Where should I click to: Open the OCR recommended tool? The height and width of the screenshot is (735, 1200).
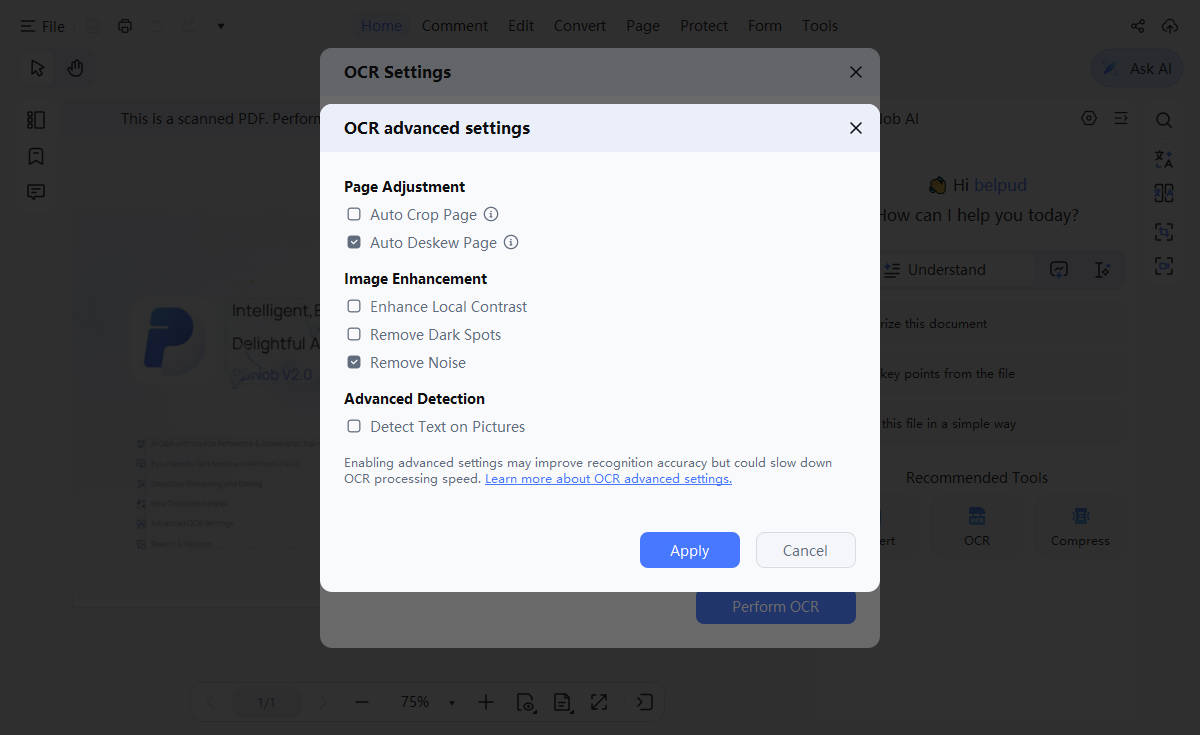click(977, 527)
